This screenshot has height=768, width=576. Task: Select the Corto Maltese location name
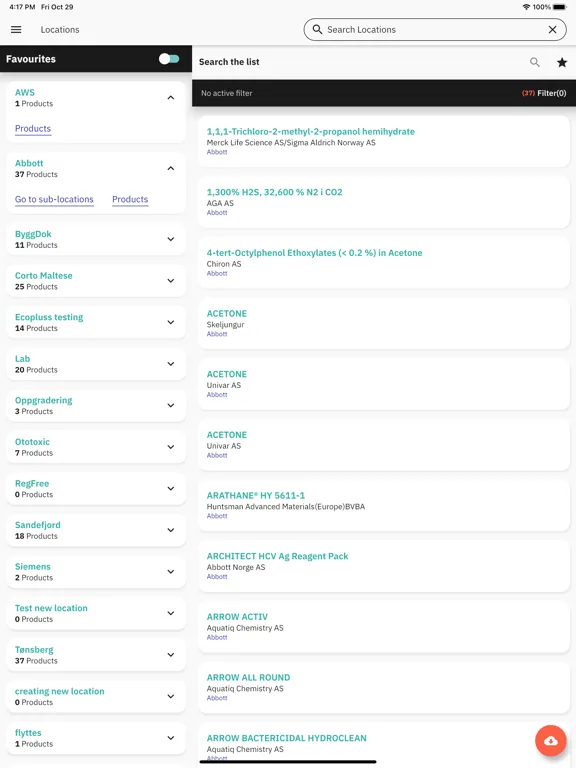pyautogui.click(x=44, y=275)
